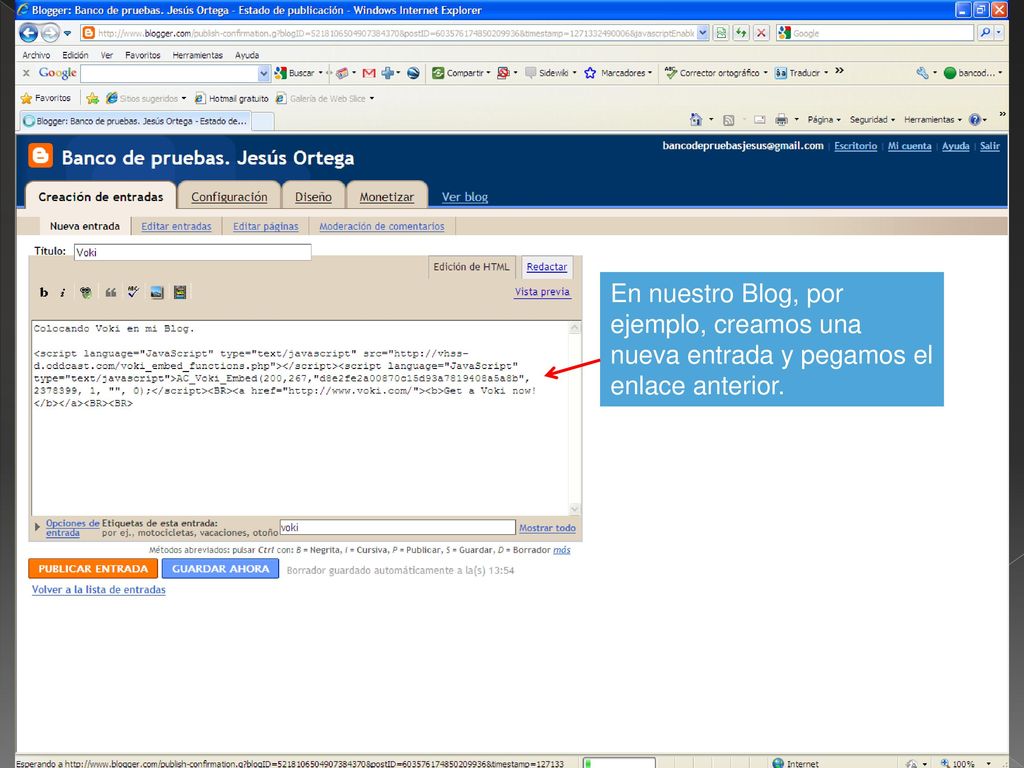Viewport: 1024px width, 768px height.
Task: Switch to the Configuración tab
Action: pos(229,197)
